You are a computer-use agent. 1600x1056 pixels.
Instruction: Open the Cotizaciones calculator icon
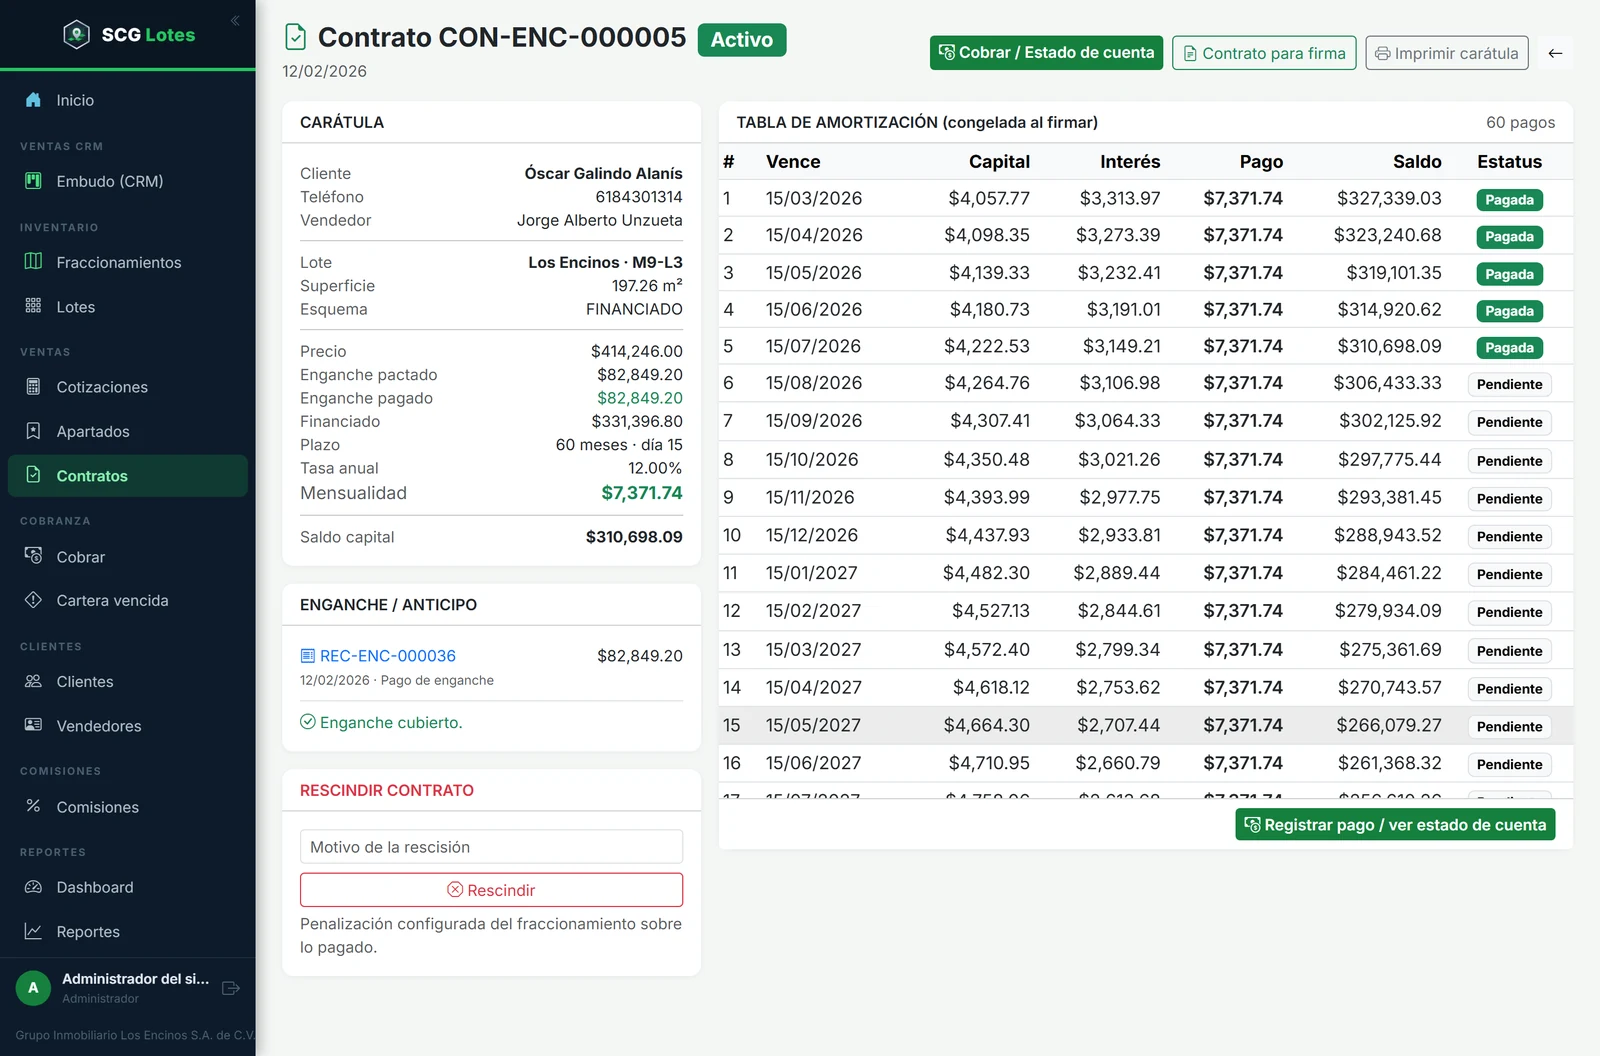pyautogui.click(x=33, y=386)
